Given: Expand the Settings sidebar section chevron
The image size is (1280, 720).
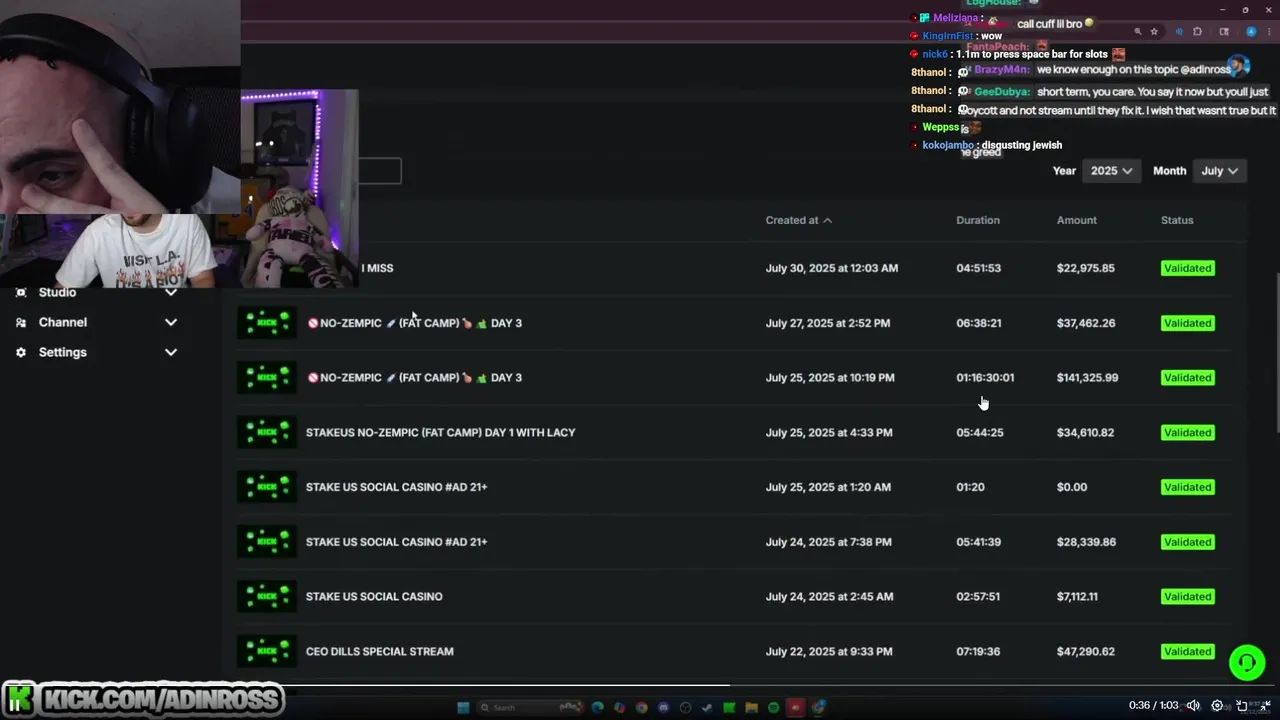Looking at the screenshot, I should pyautogui.click(x=171, y=352).
